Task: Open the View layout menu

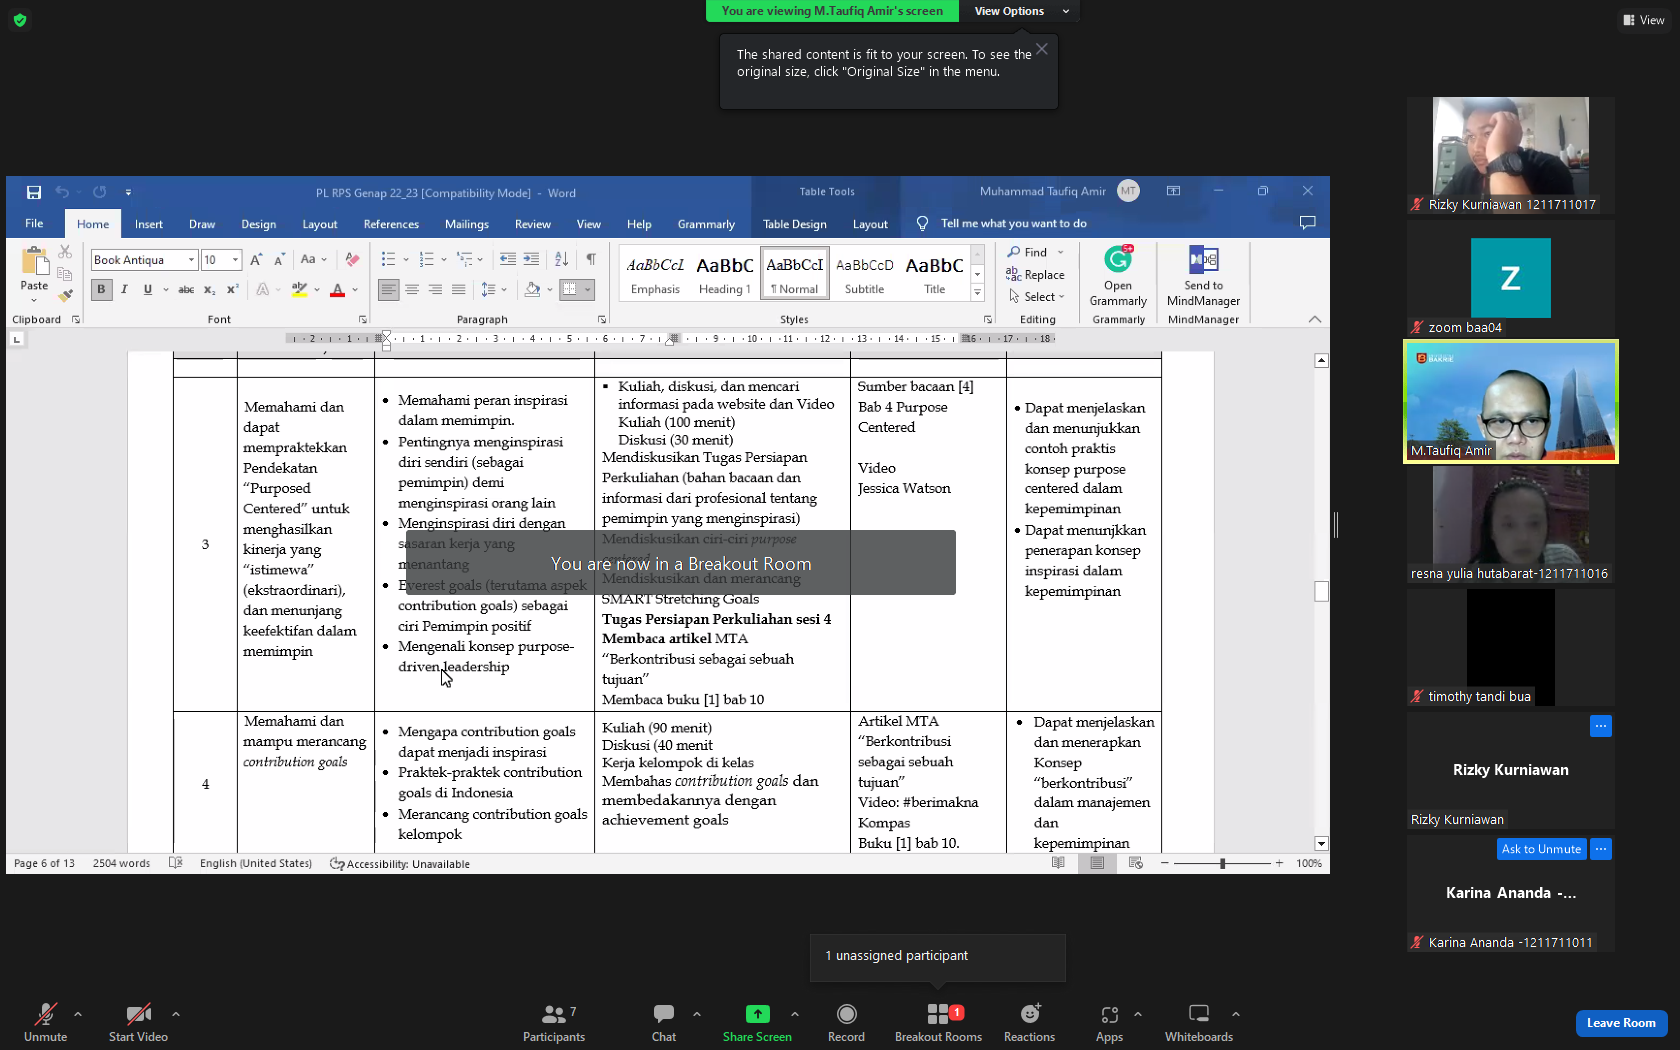Action: click(x=1644, y=20)
